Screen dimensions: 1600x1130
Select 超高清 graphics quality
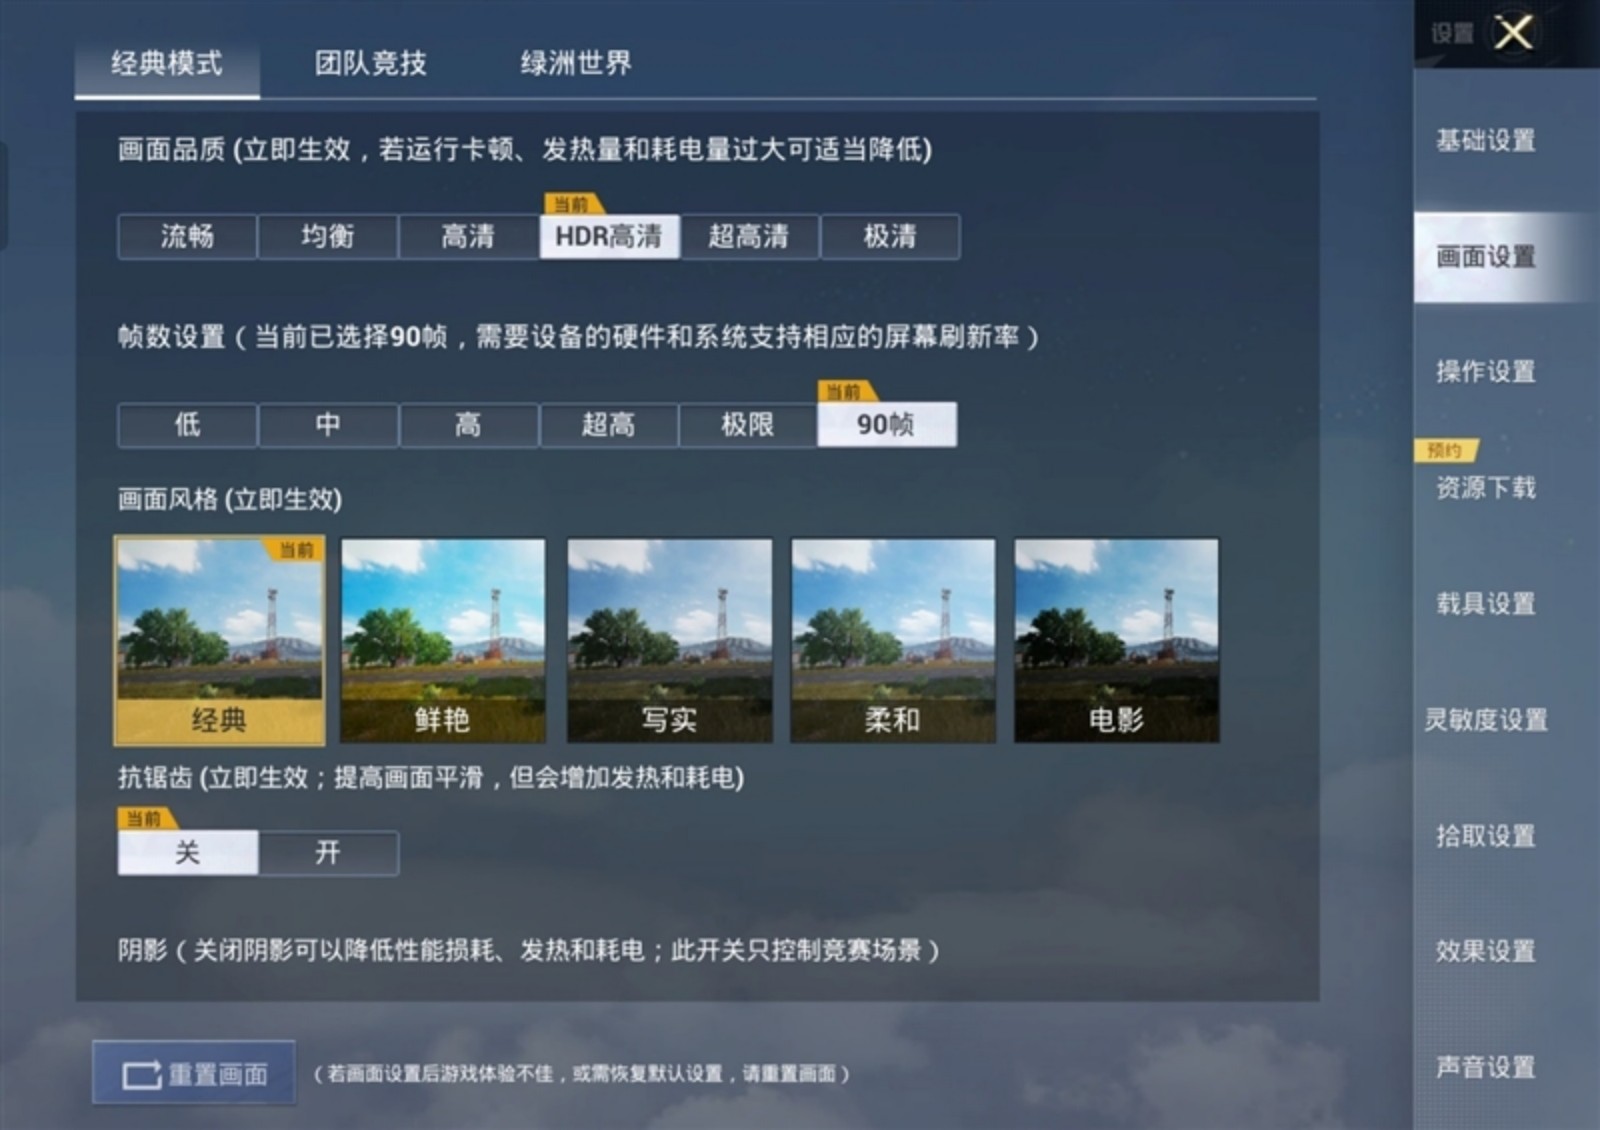click(x=749, y=237)
